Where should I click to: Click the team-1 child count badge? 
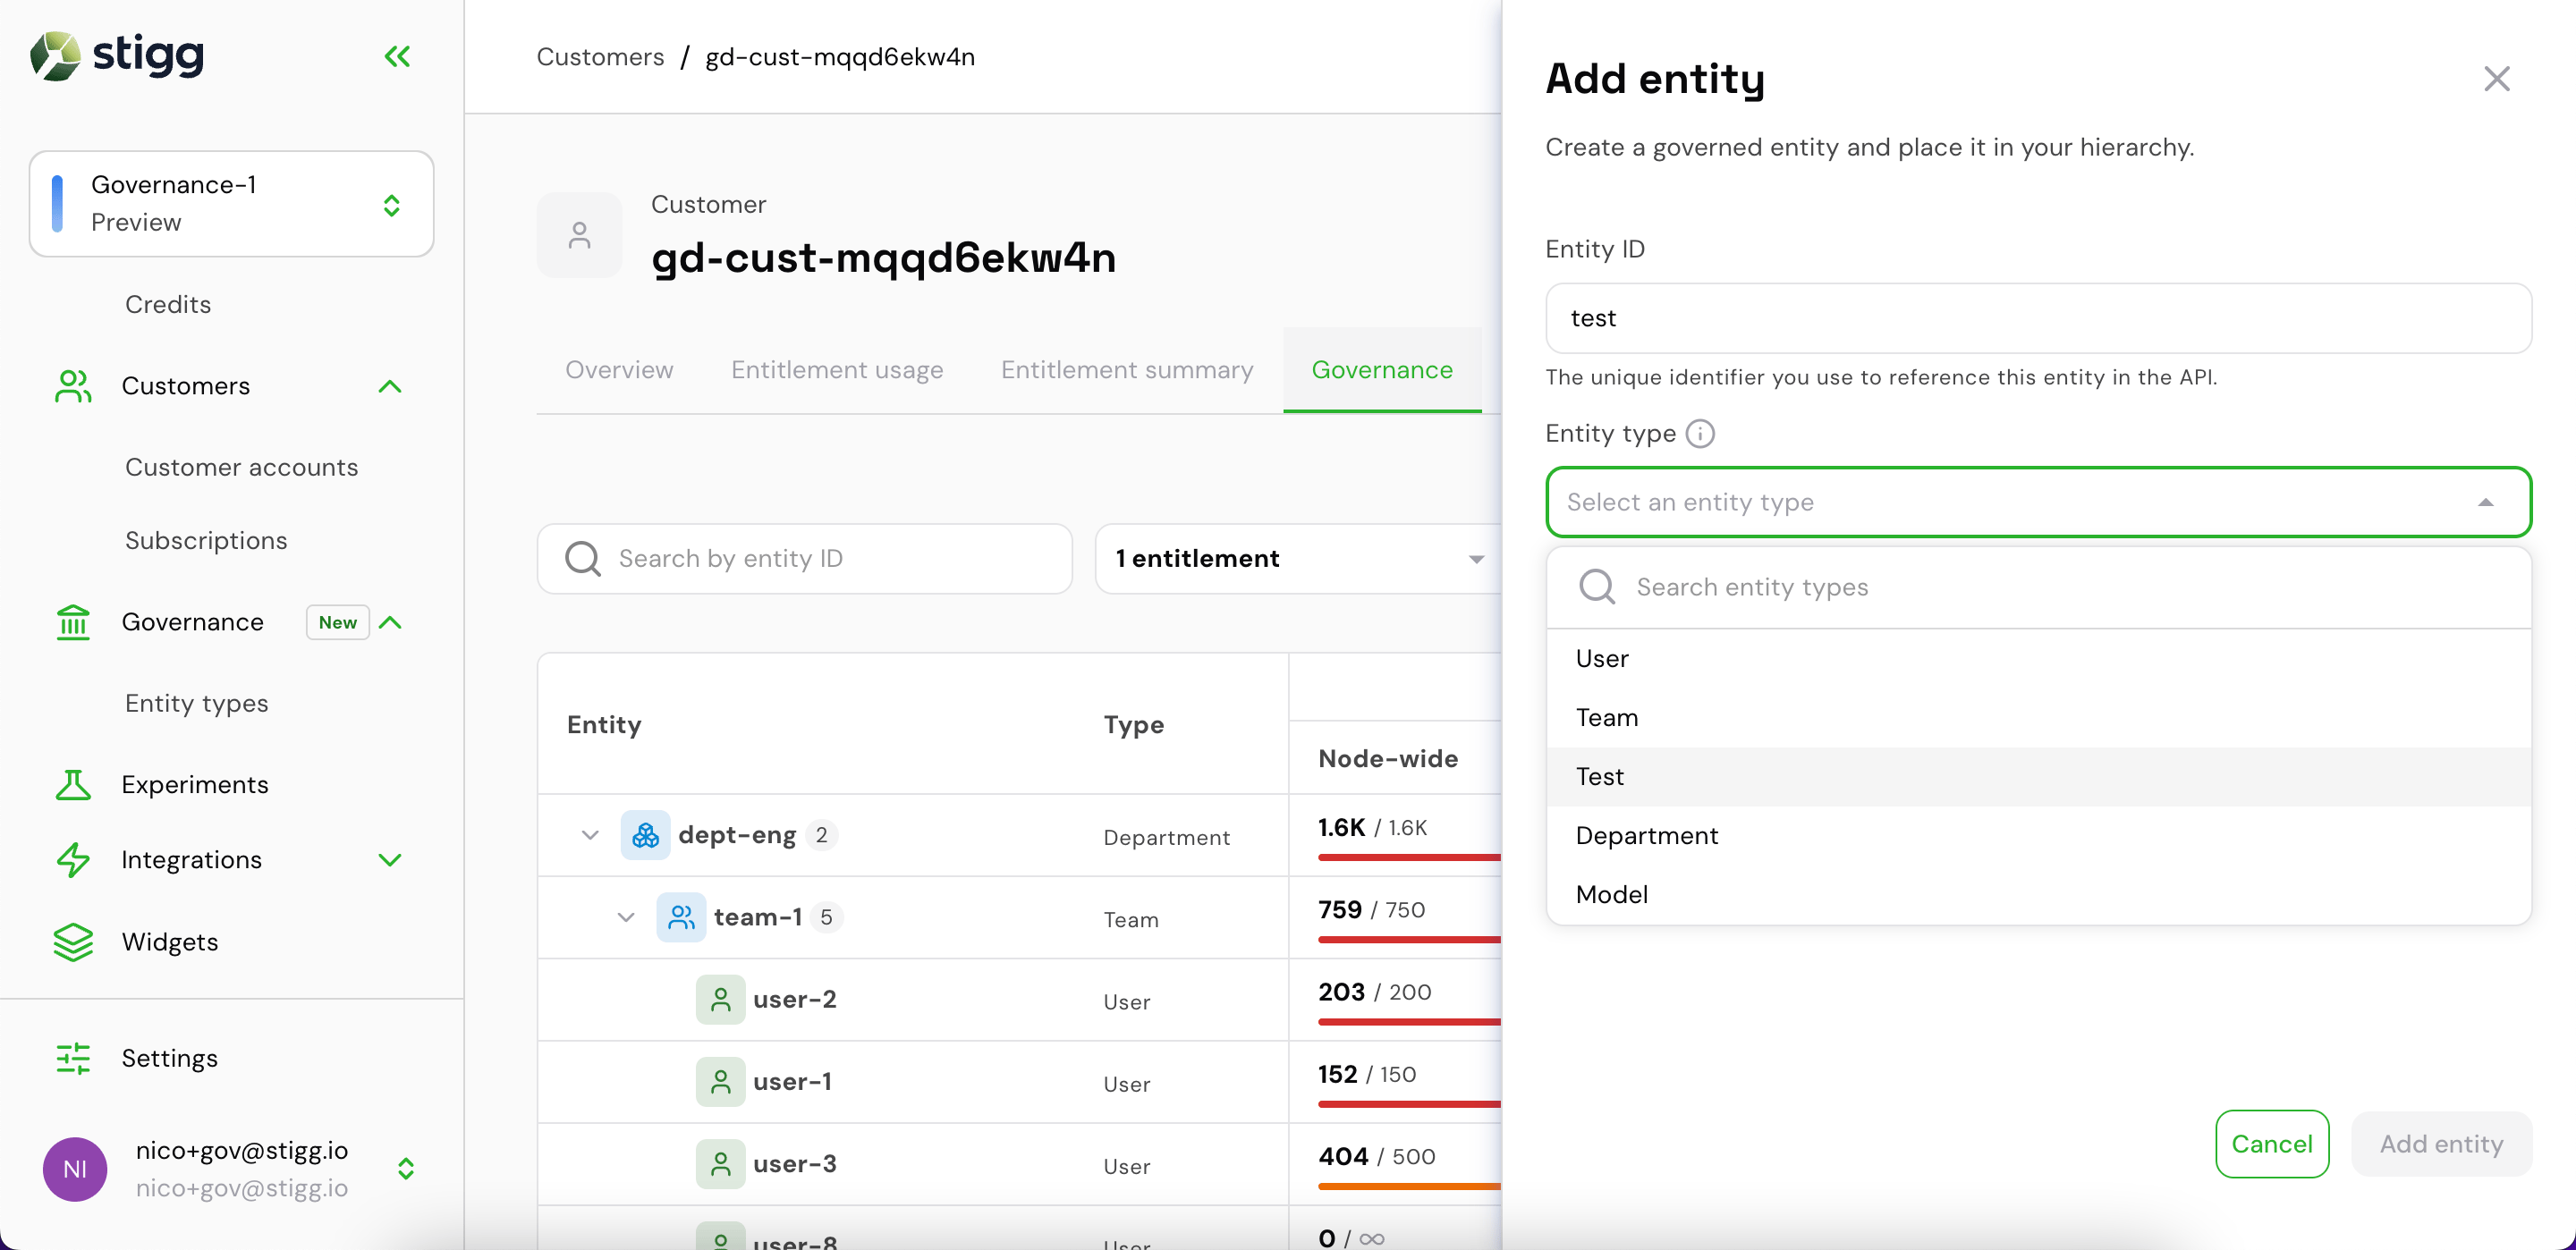[826, 917]
